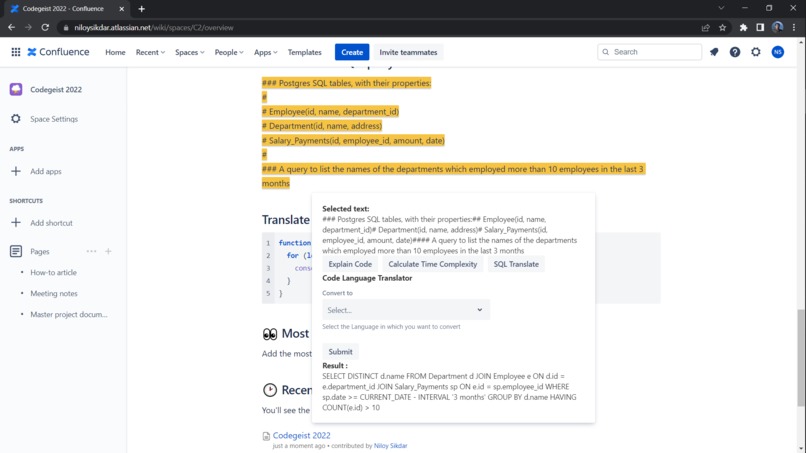Click the Confluence Search field

pyautogui.click(x=649, y=52)
